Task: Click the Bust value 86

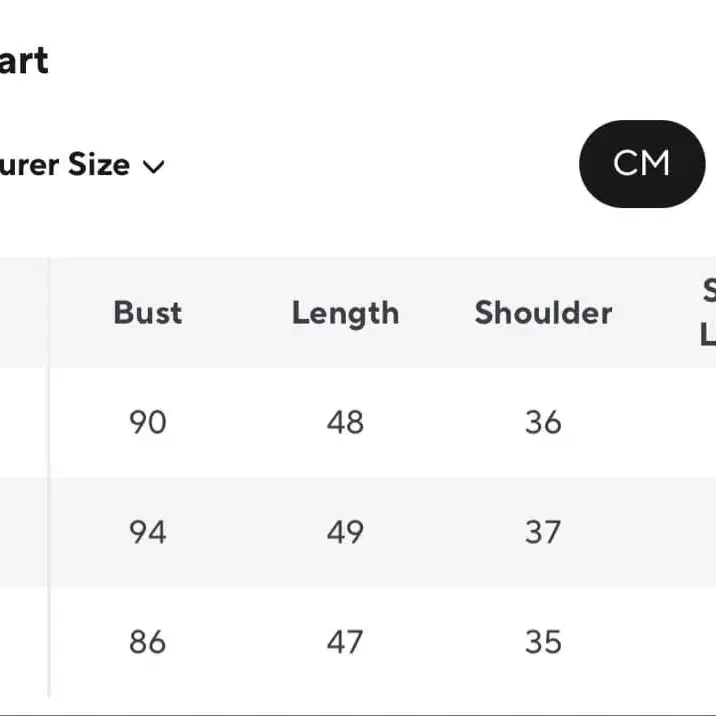Action: click(148, 641)
